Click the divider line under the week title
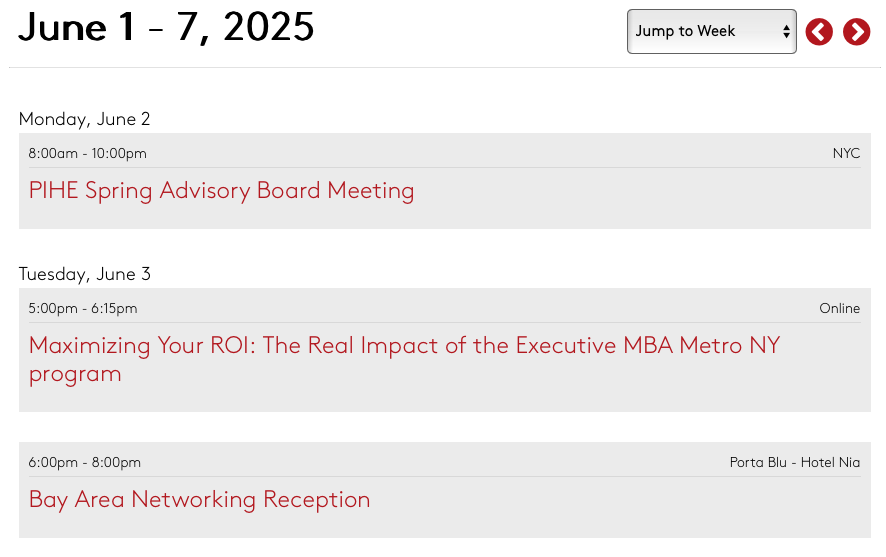This screenshot has width=886, height=557. tap(445, 68)
